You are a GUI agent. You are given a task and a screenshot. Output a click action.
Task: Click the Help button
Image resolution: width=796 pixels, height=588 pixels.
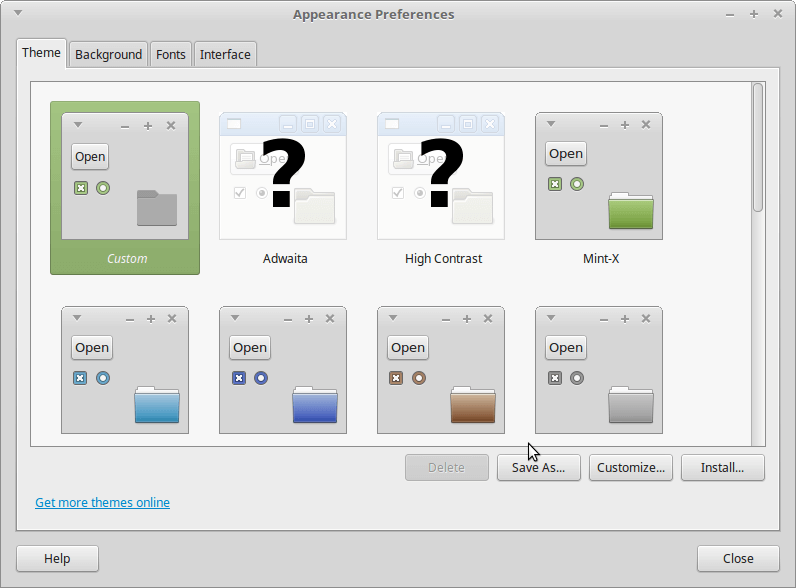(57, 559)
